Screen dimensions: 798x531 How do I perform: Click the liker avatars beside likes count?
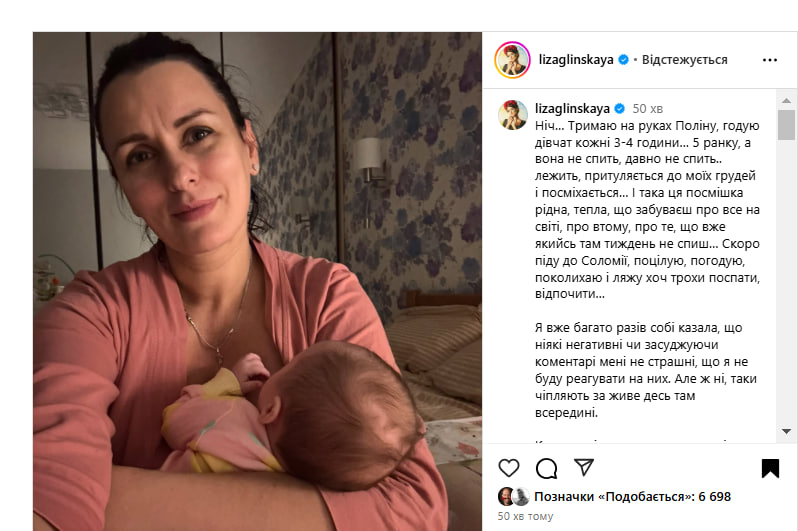pos(514,496)
